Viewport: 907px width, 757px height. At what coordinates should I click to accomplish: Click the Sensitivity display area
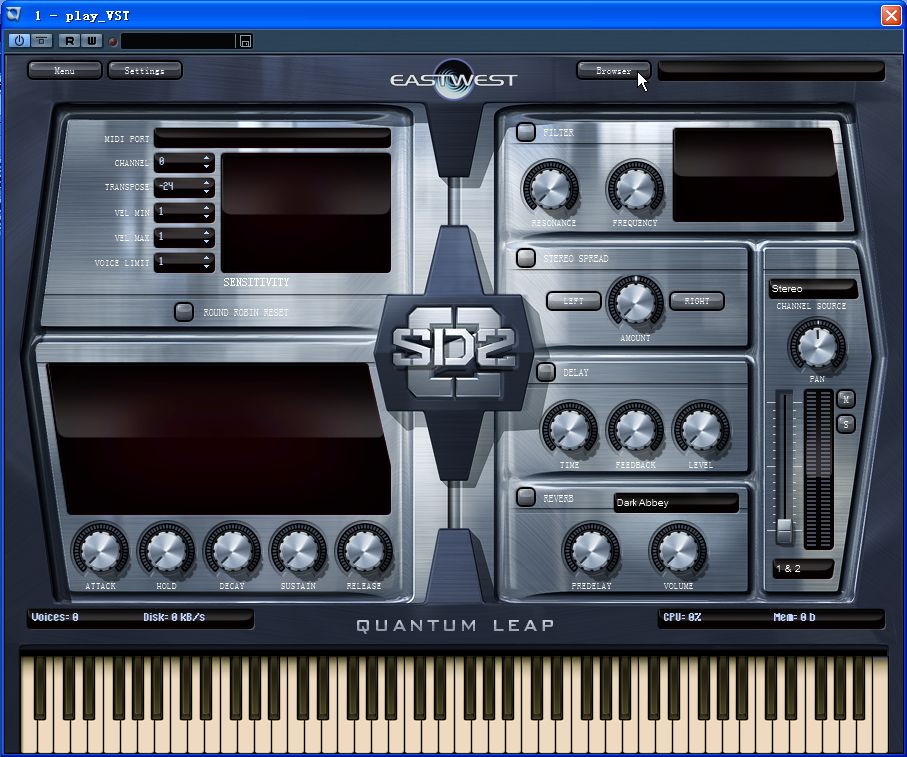[306, 213]
